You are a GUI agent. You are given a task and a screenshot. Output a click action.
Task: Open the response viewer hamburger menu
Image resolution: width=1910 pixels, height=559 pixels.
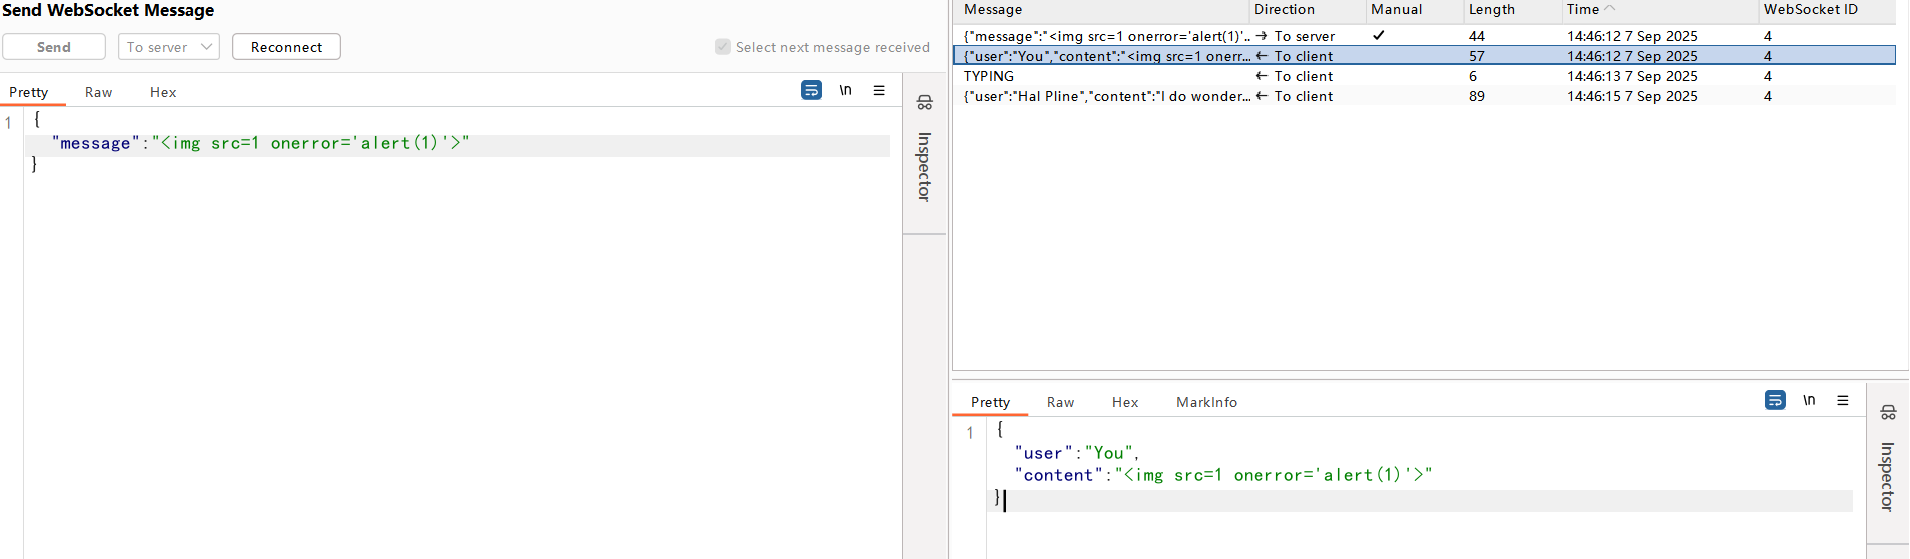pyautogui.click(x=1843, y=400)
